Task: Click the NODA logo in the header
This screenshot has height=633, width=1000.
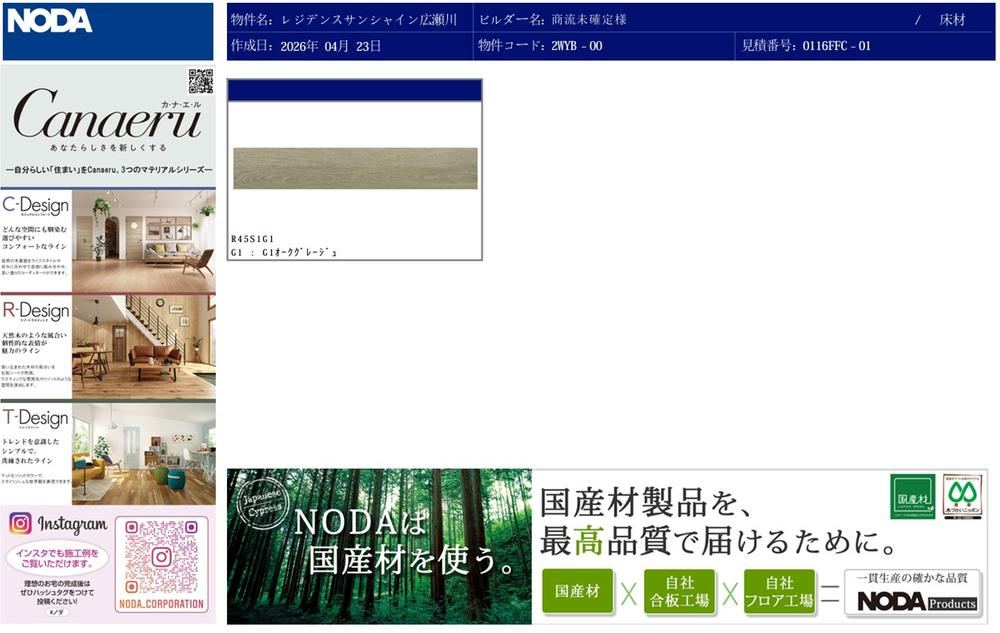Action: (x=49, y=20)
